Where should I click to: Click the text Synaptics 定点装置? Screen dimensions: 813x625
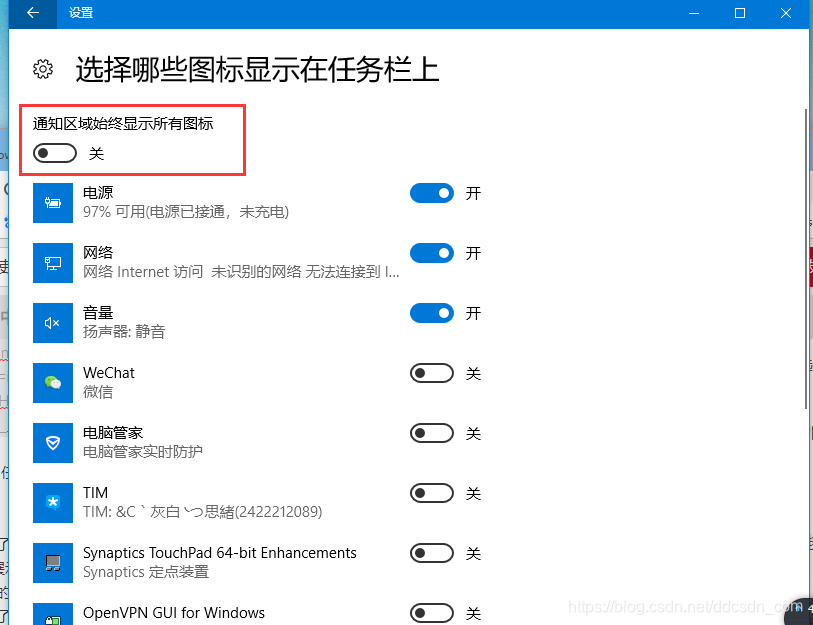(x=146, y=572)
